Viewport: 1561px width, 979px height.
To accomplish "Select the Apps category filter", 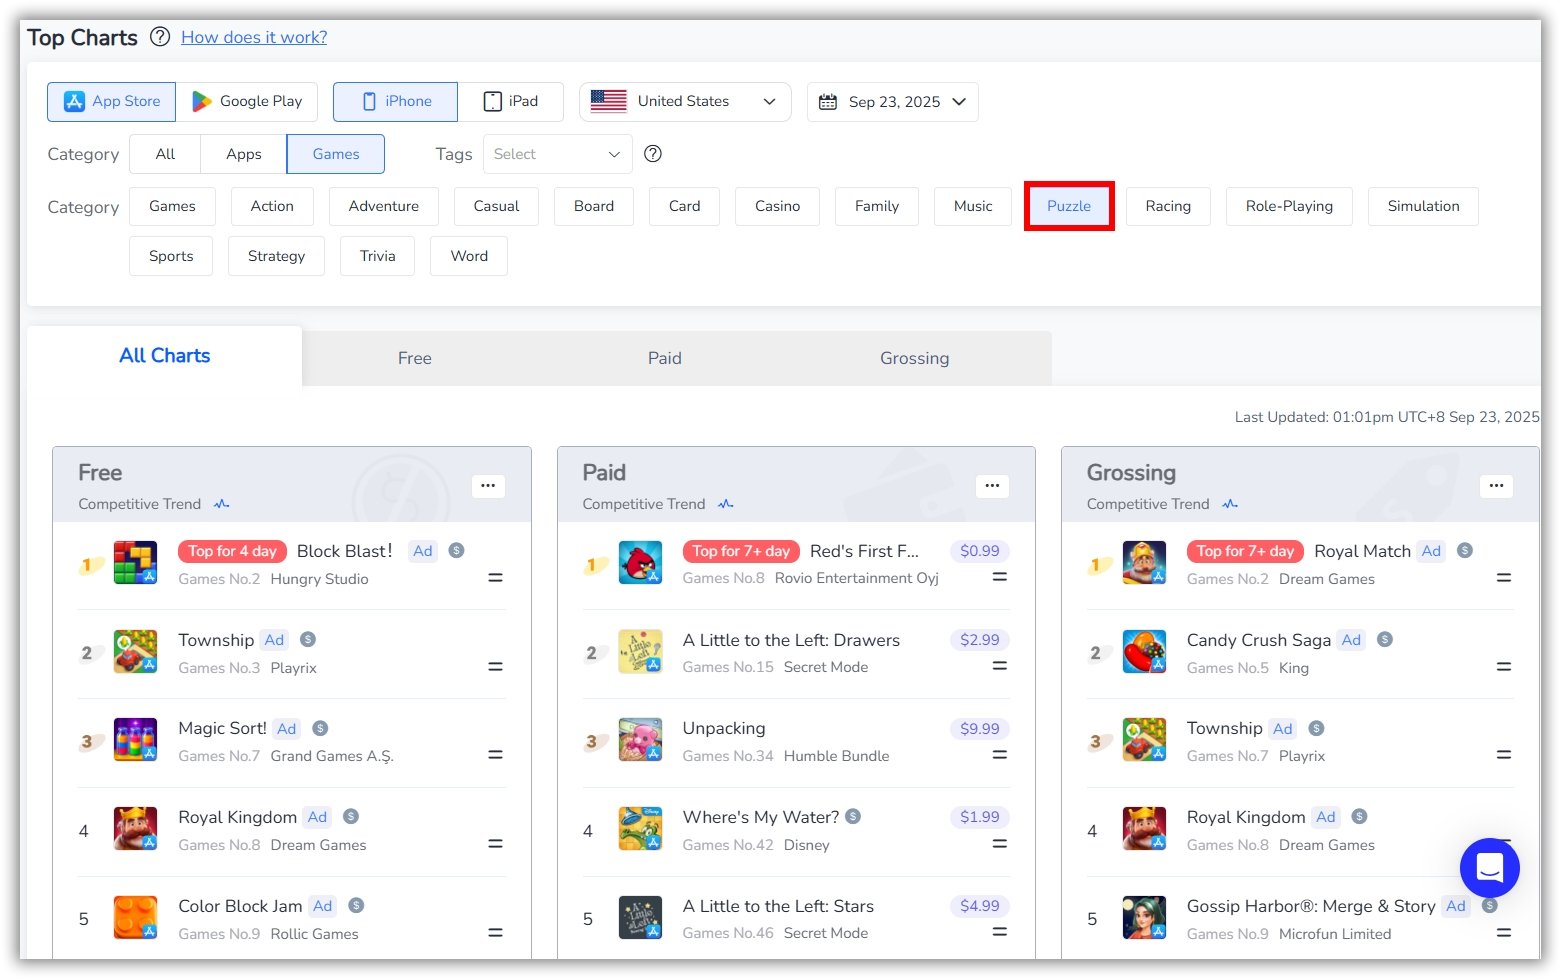I will pyautogui.click(x=244, y=154).
